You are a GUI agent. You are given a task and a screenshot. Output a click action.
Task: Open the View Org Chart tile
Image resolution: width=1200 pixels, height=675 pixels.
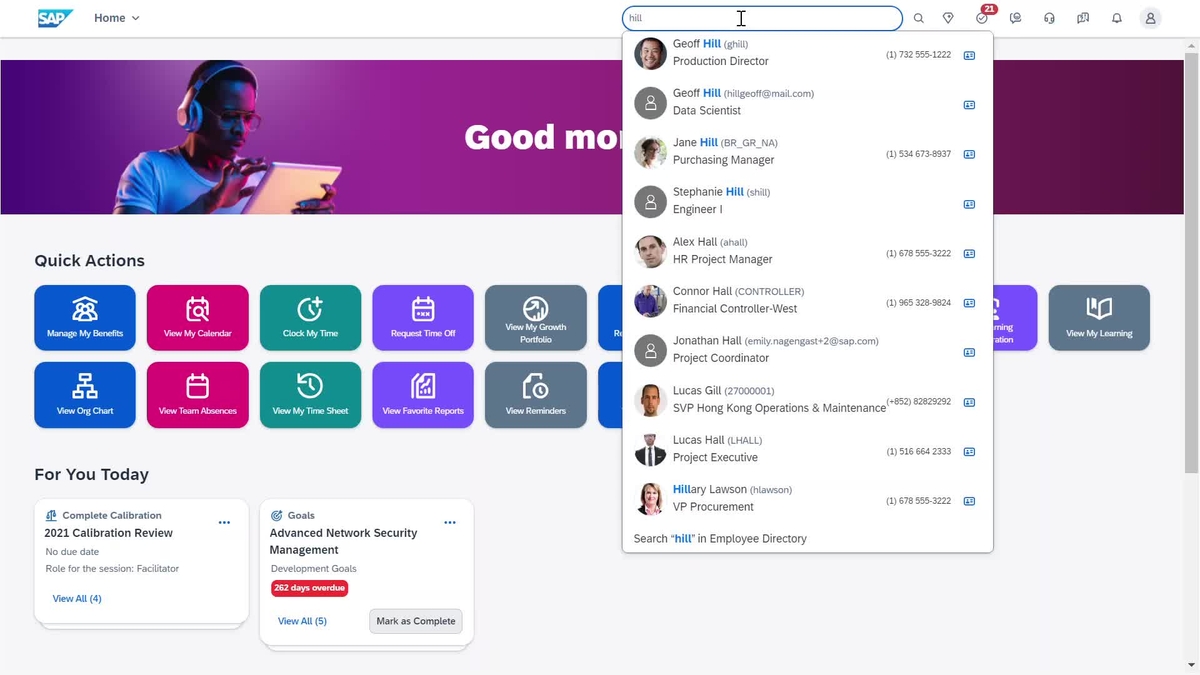85,395
